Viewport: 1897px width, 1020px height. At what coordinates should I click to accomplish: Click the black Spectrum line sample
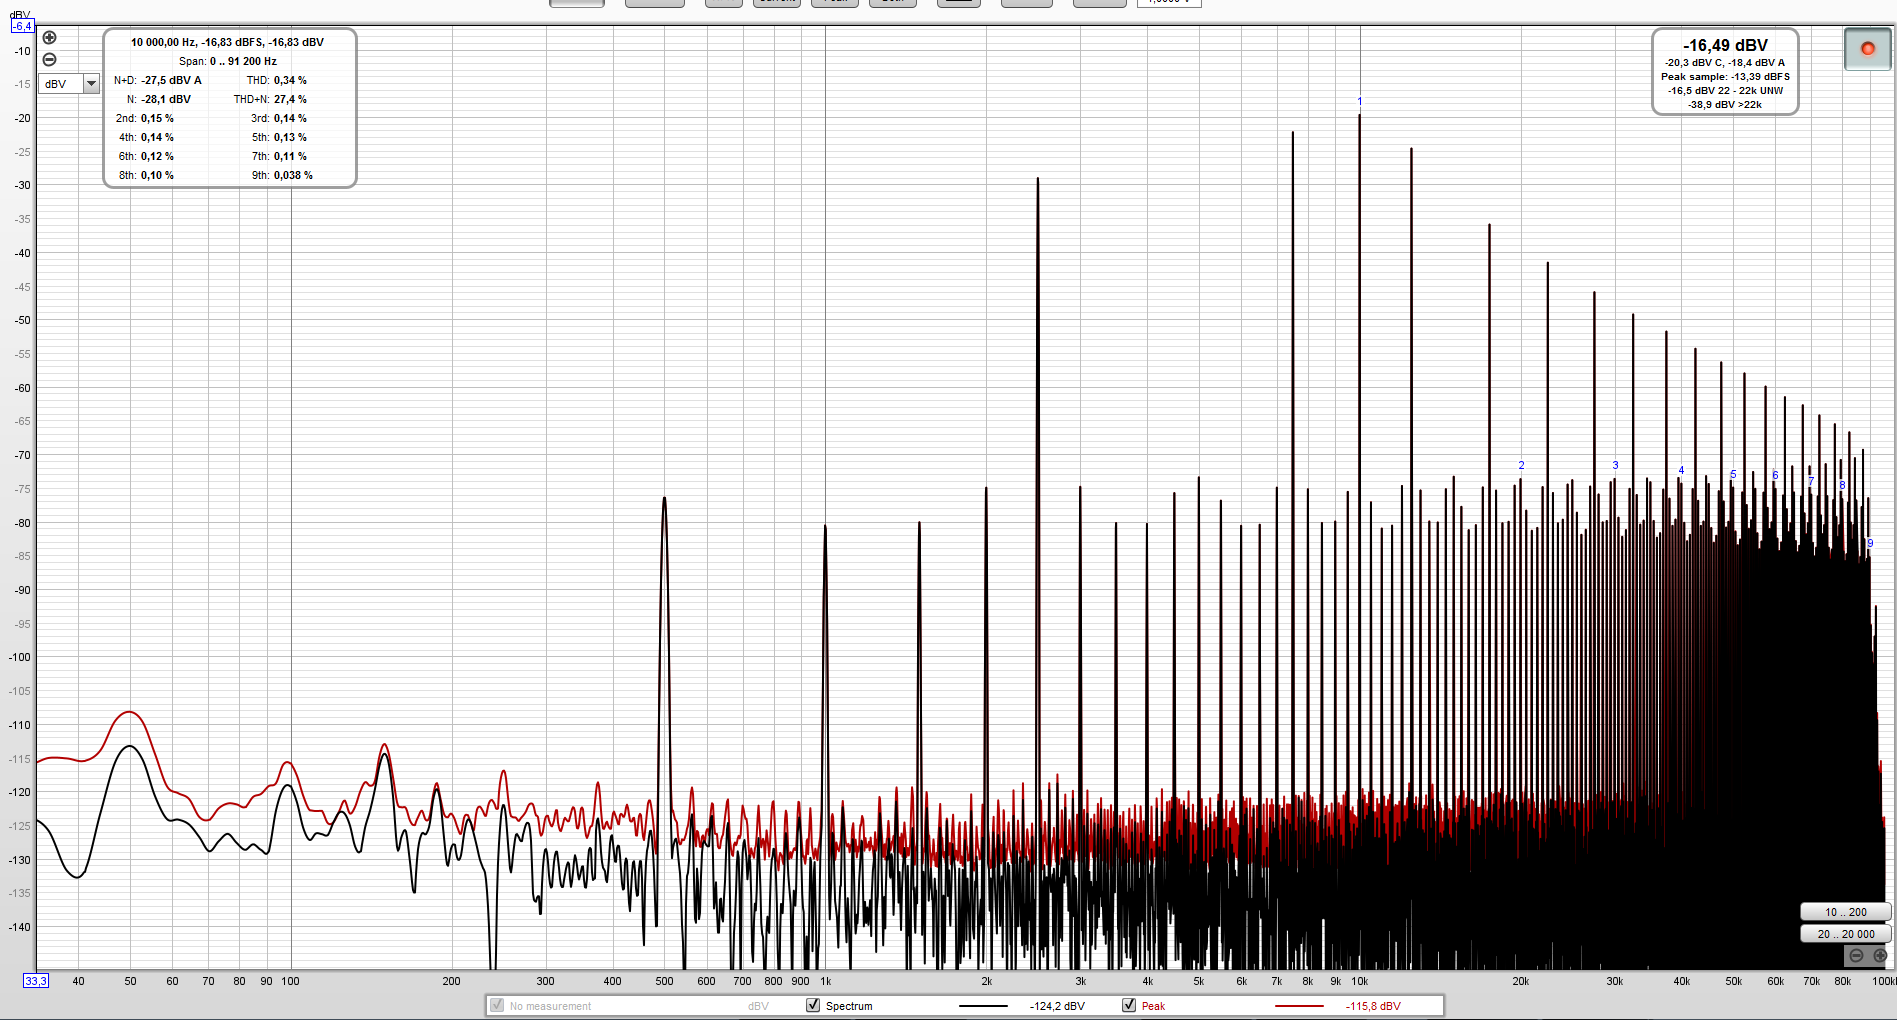pos(983,1006)
